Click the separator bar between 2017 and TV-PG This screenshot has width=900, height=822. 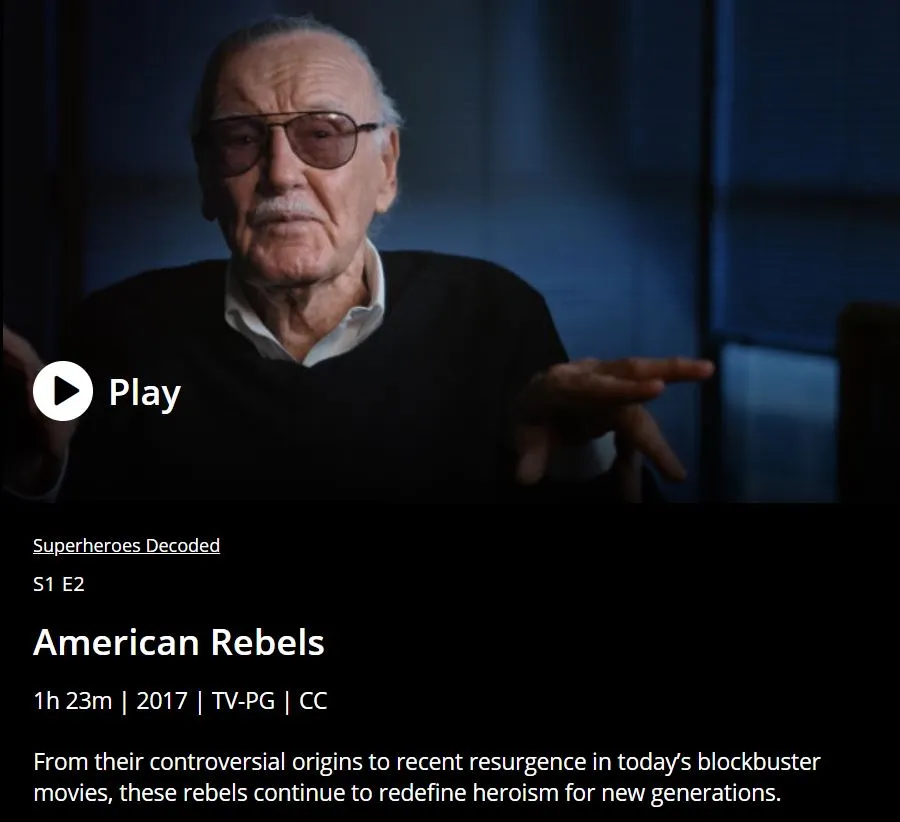(x=200, y=701)
